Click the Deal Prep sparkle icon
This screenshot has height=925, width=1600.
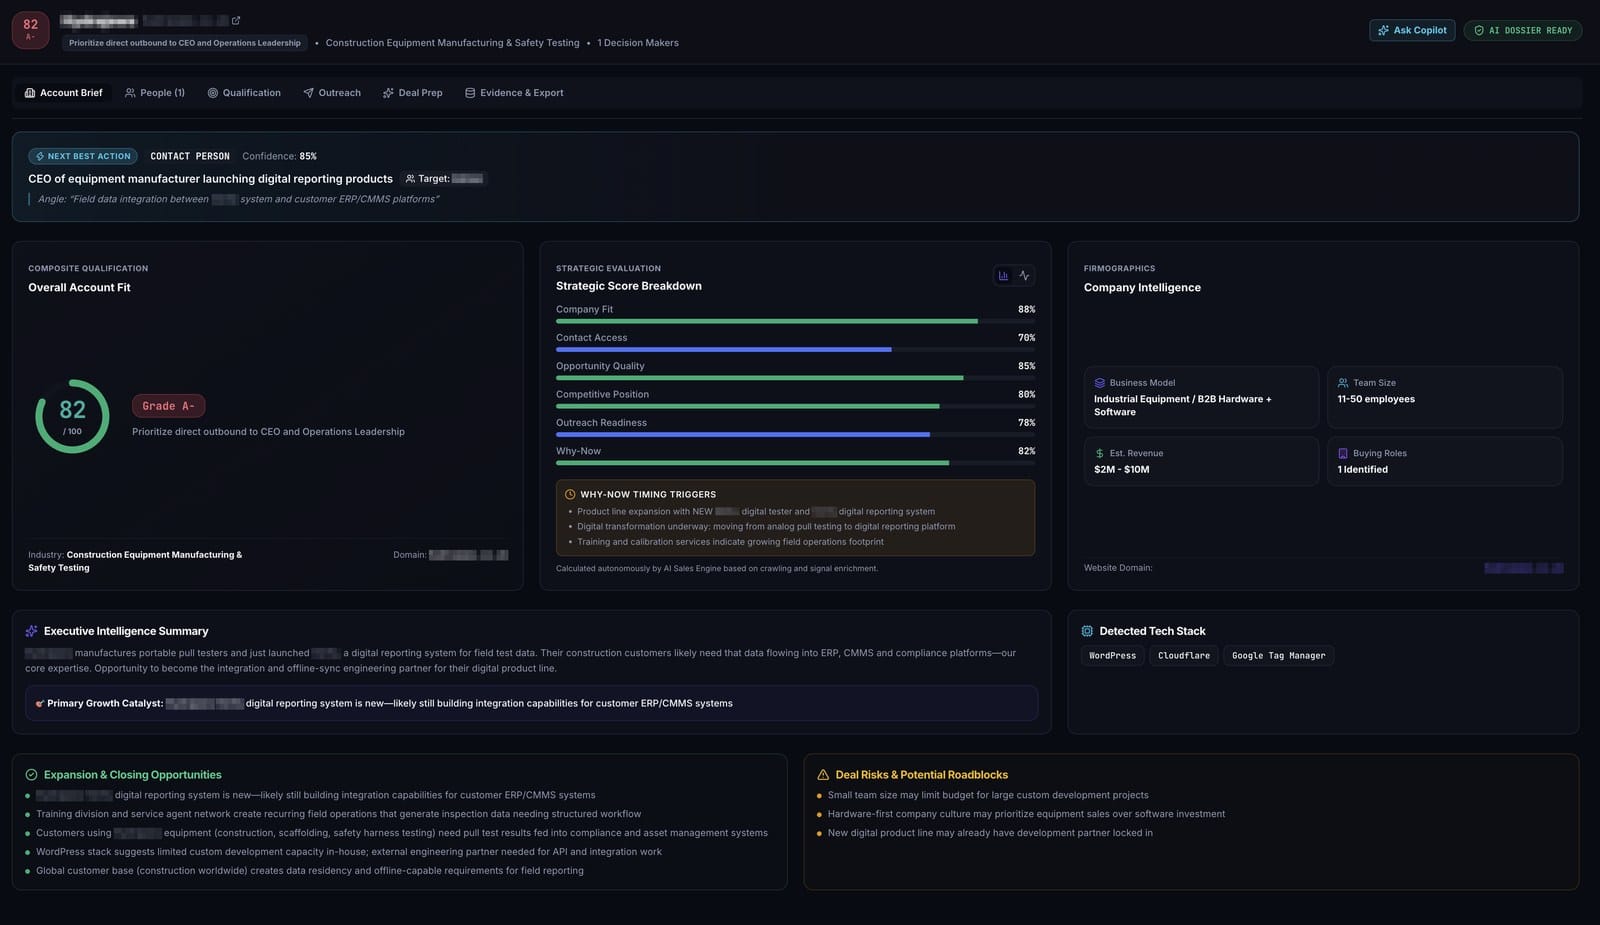coord(388,93)
